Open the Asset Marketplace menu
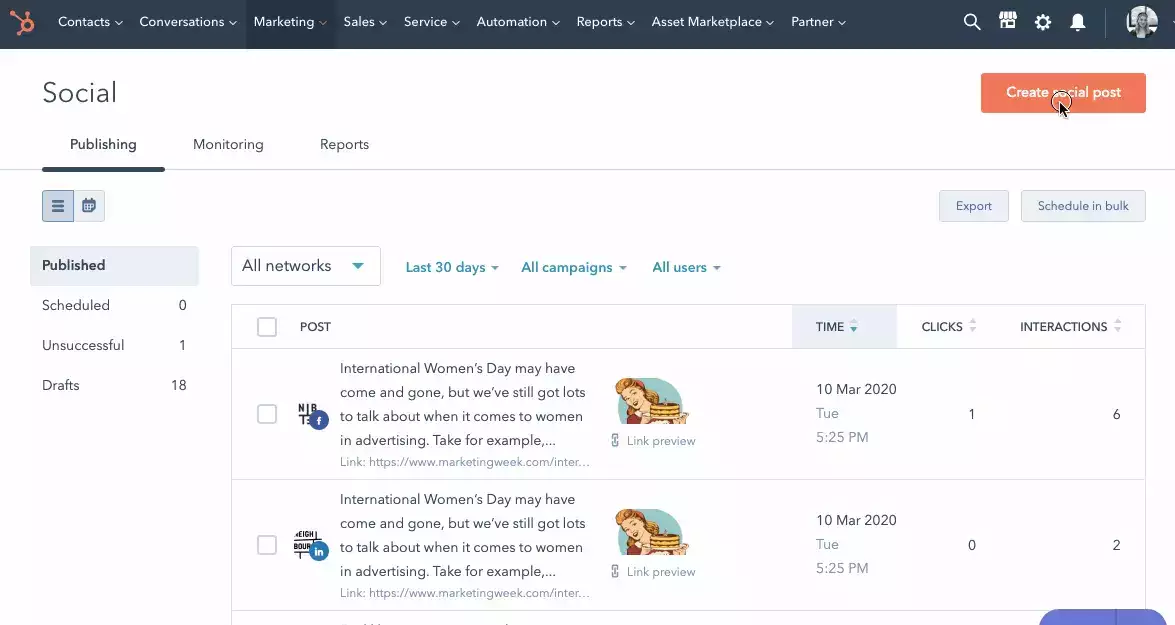 tap(713, 22)
